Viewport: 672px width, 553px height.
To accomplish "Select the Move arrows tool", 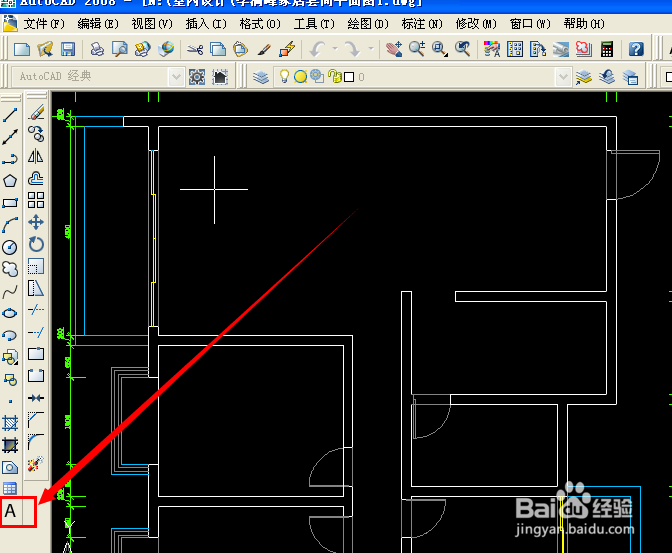I will pos(36,222).
